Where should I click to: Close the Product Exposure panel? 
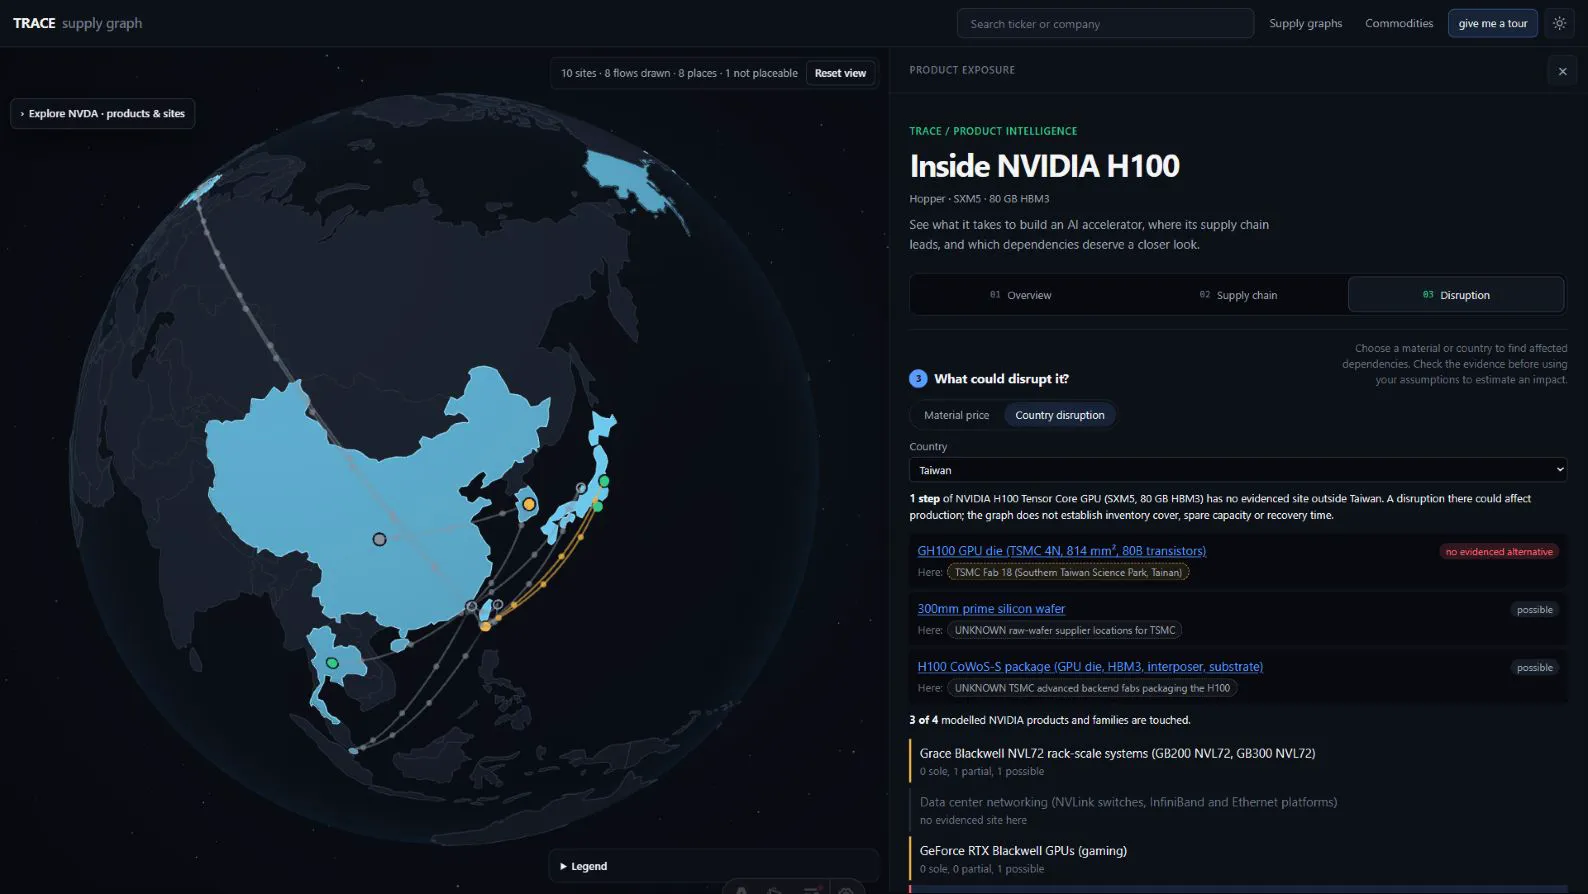[1562, 71]
